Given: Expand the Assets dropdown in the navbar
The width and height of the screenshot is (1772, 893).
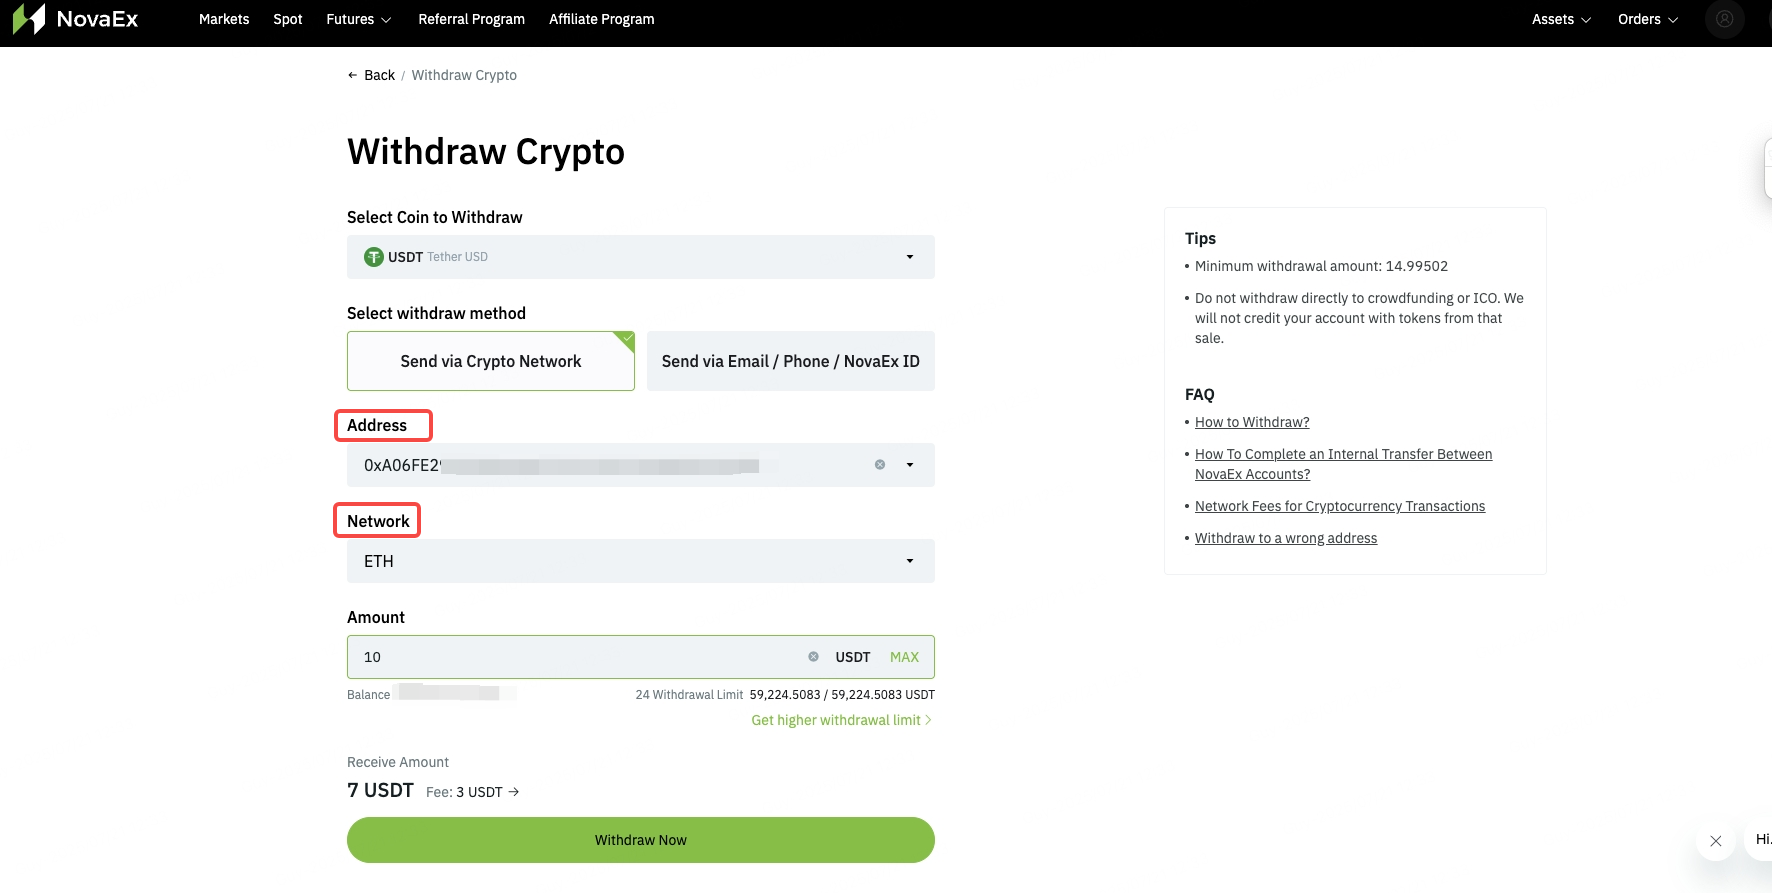Looking at the screenshot, I should click(1560, 19).
